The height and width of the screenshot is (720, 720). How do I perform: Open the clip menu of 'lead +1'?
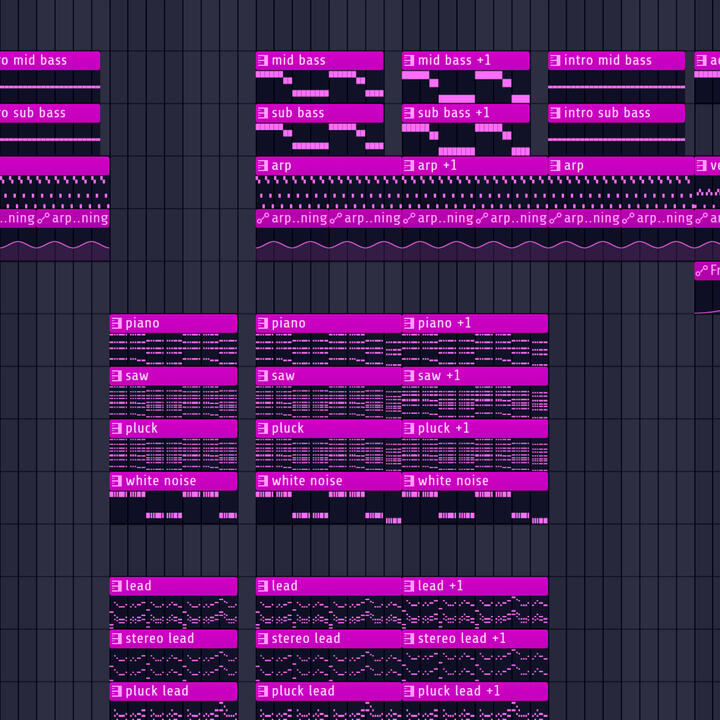[x=409, y=587]
